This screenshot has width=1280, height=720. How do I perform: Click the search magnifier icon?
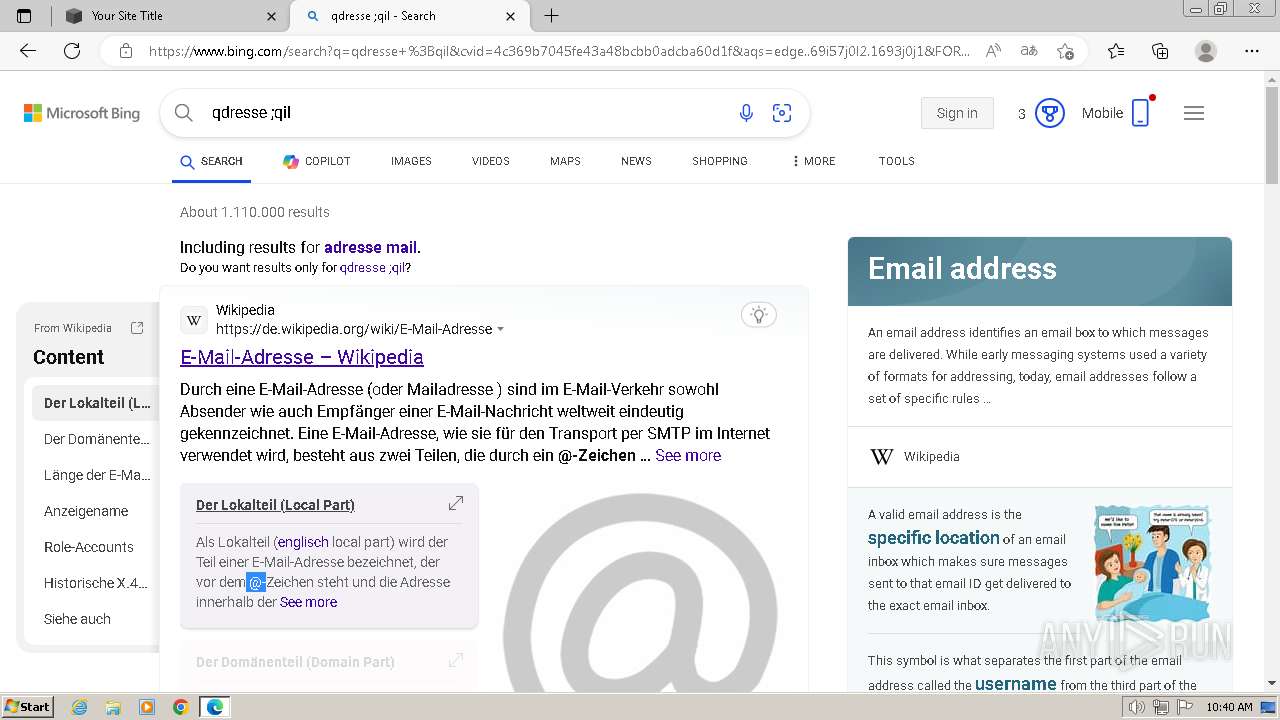tap(184, 113)
